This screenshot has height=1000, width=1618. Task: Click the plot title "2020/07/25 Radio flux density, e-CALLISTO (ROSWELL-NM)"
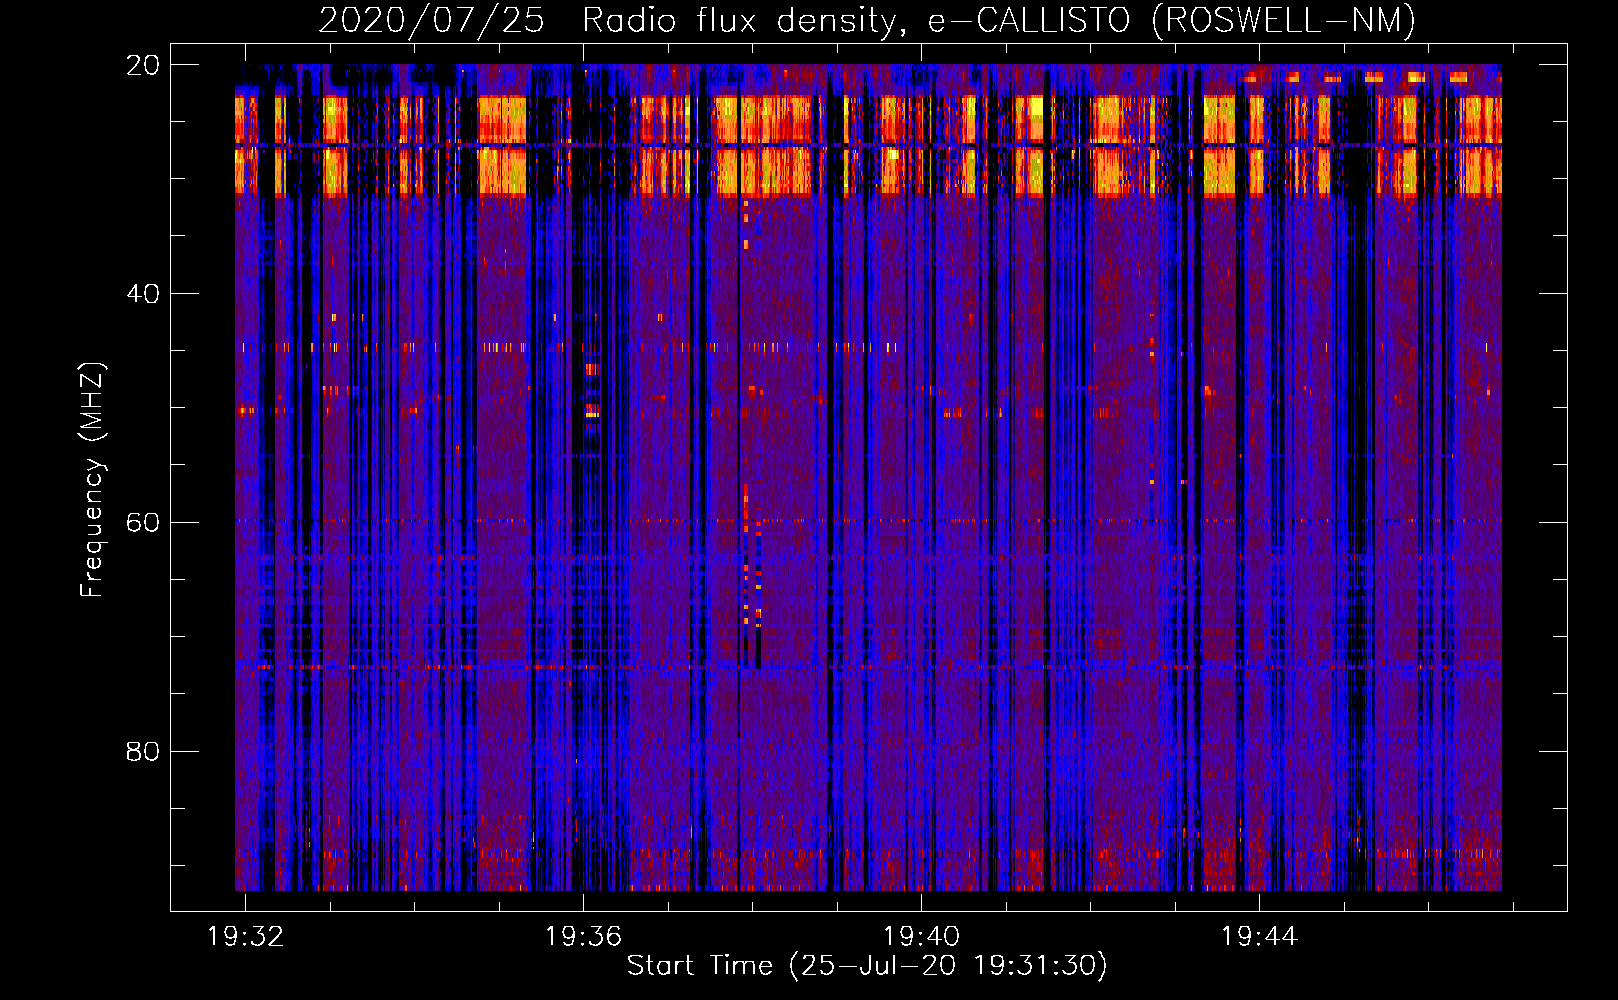point(867,20)
